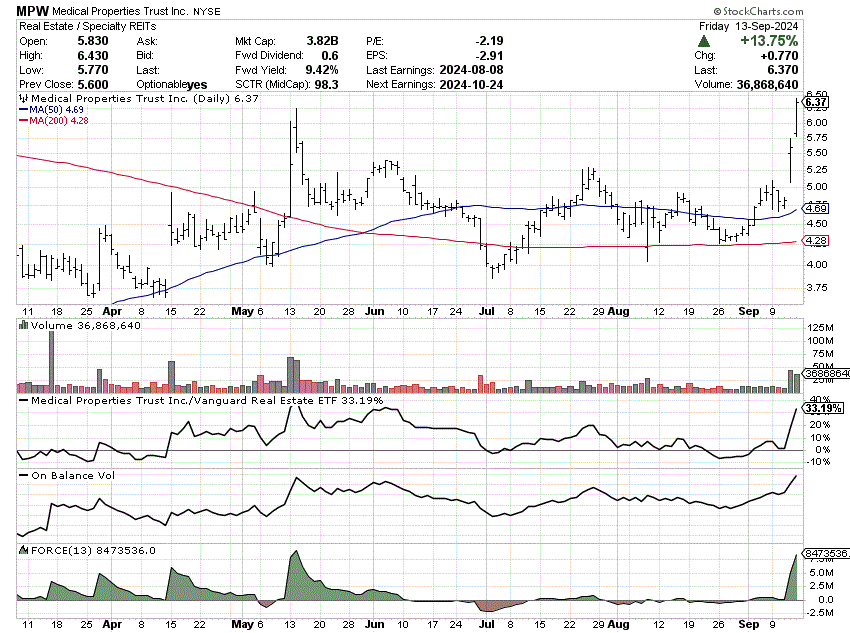Click the 3.75 label on the price axis
The height and width of the screenshot is (633, 850).
pyautogui.click(x=817, y=287)
